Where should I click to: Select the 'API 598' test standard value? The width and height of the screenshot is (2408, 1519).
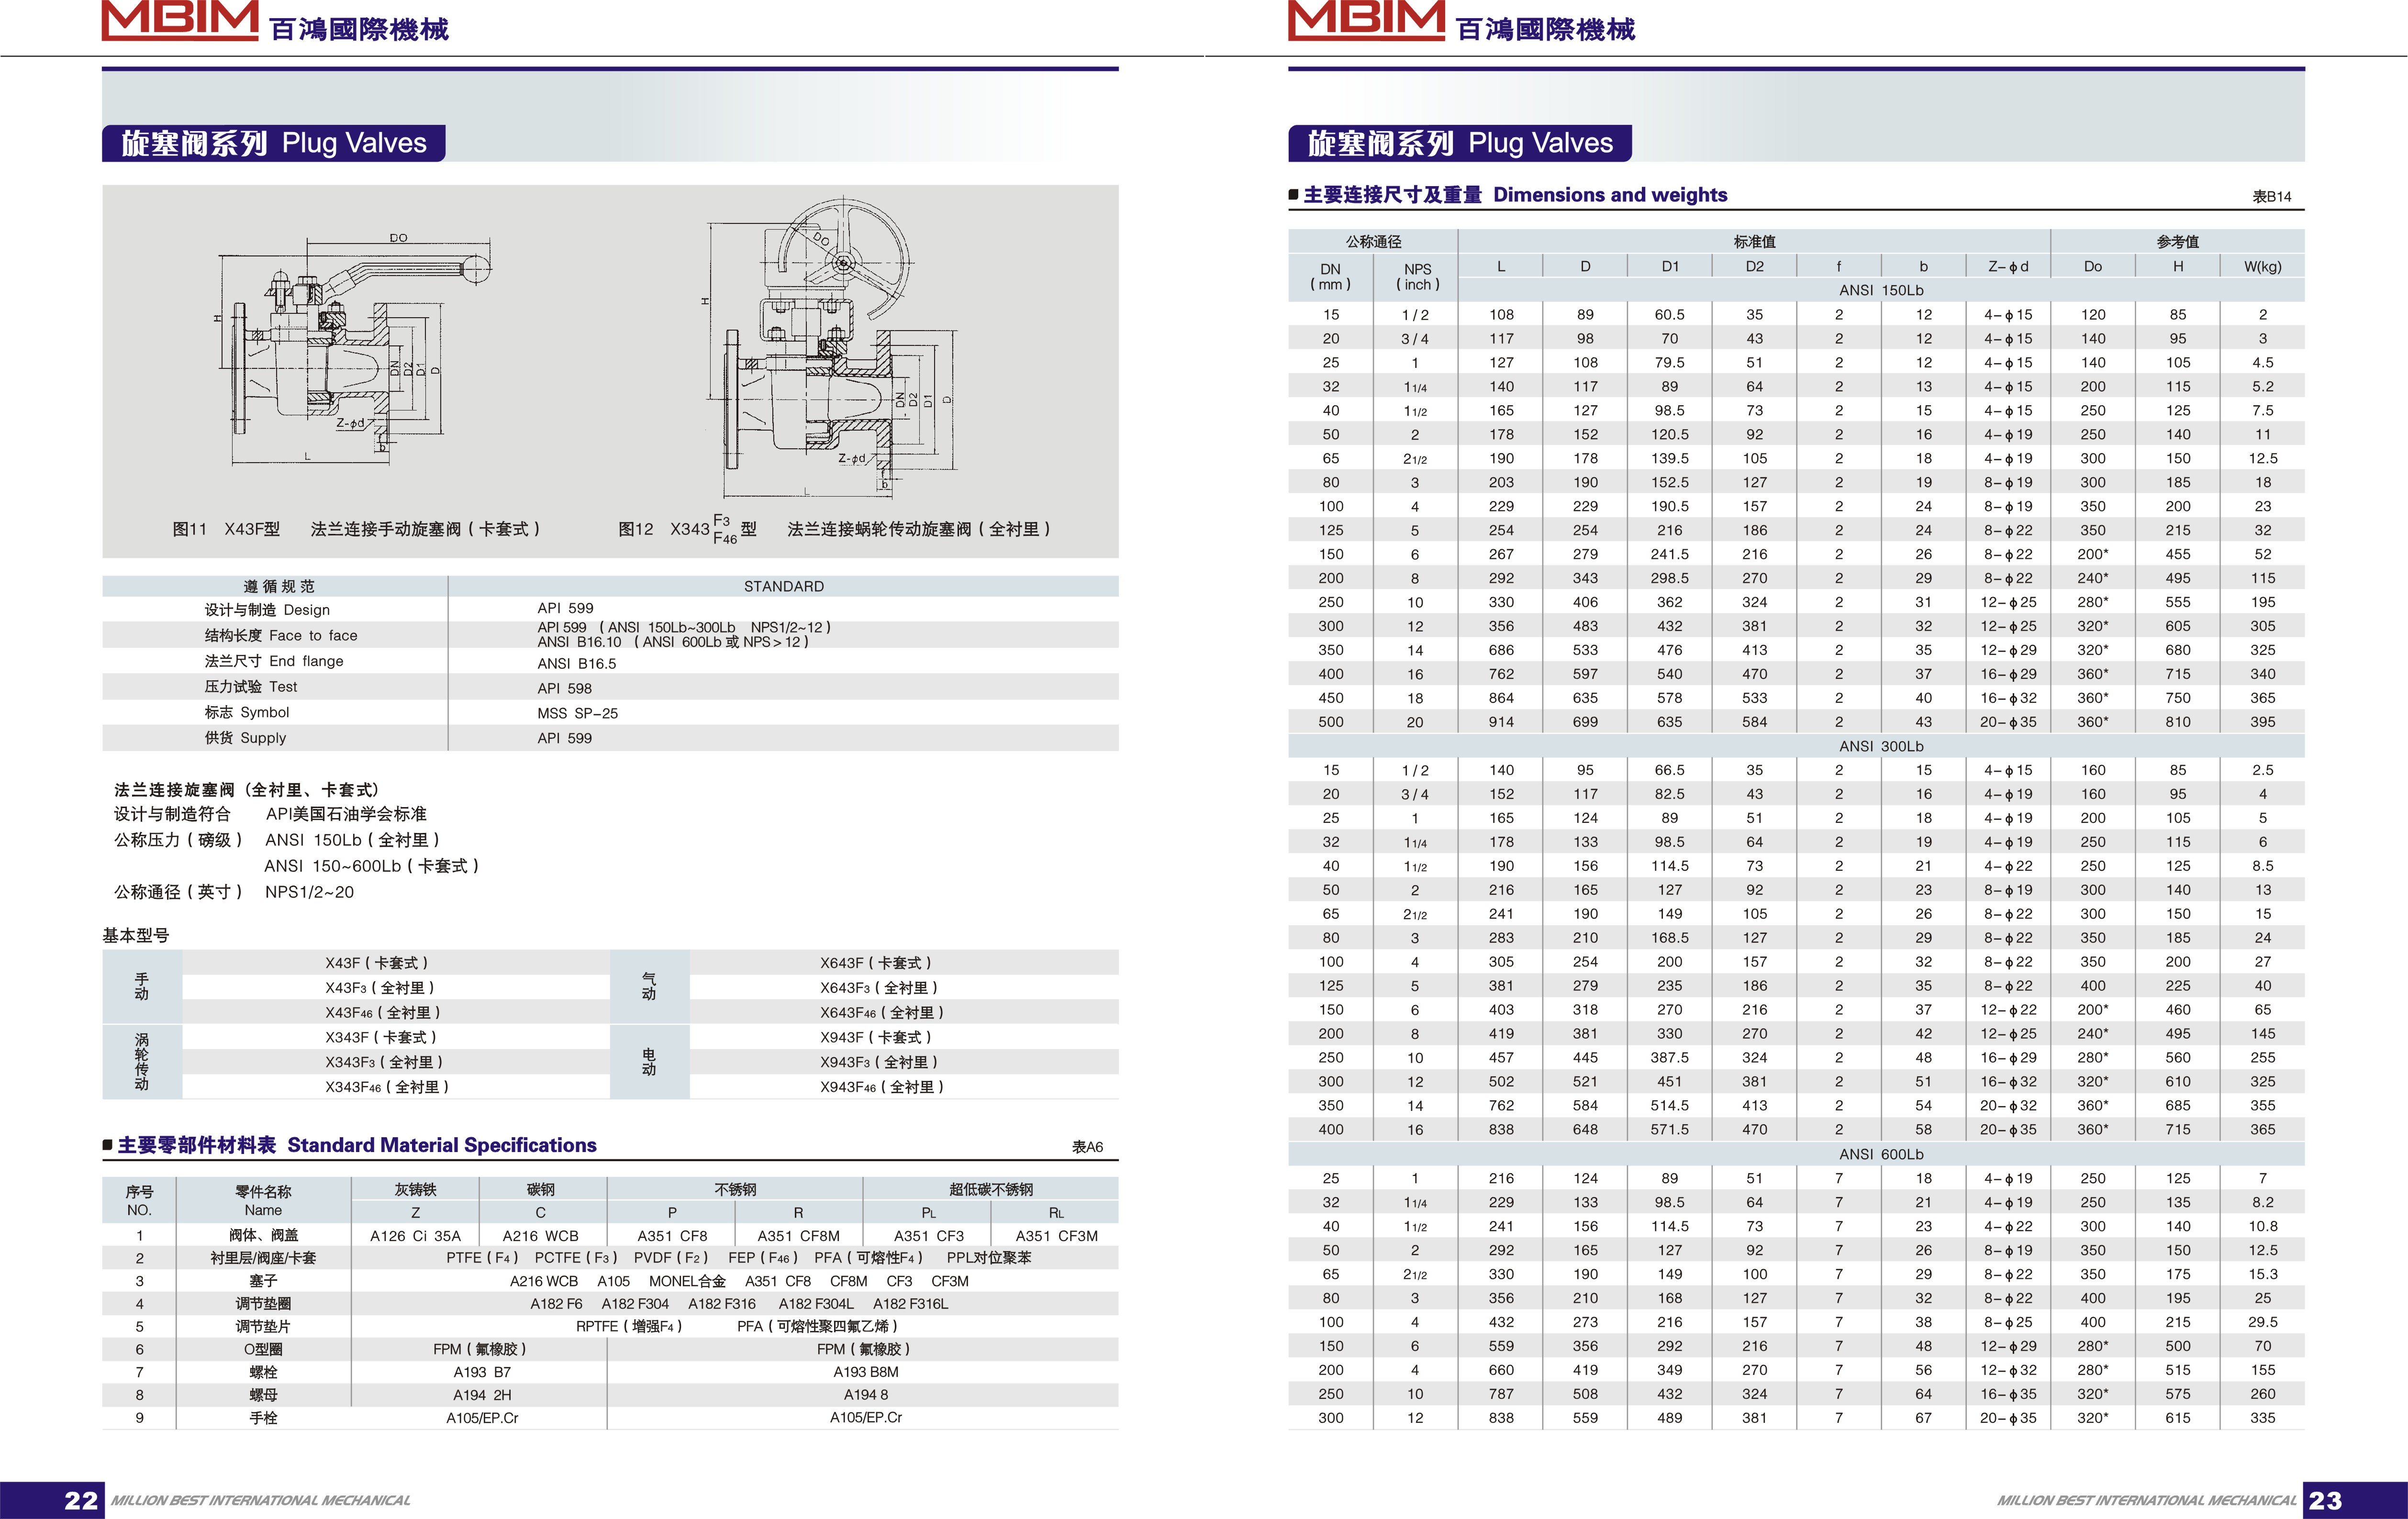564,688
